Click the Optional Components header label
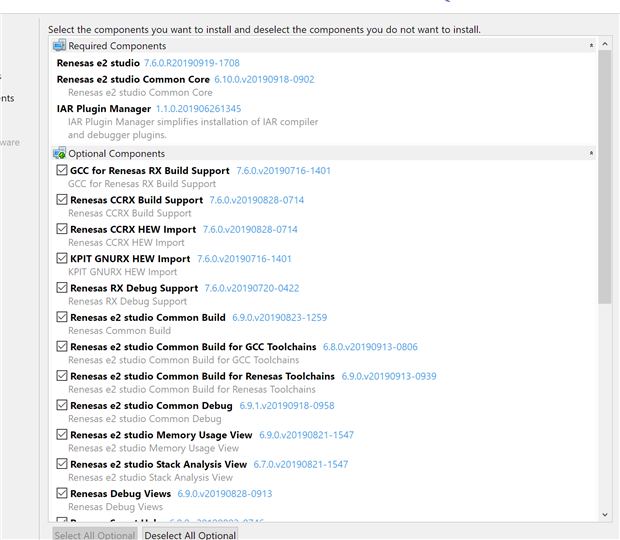620x540 pixels. [117, 154]
